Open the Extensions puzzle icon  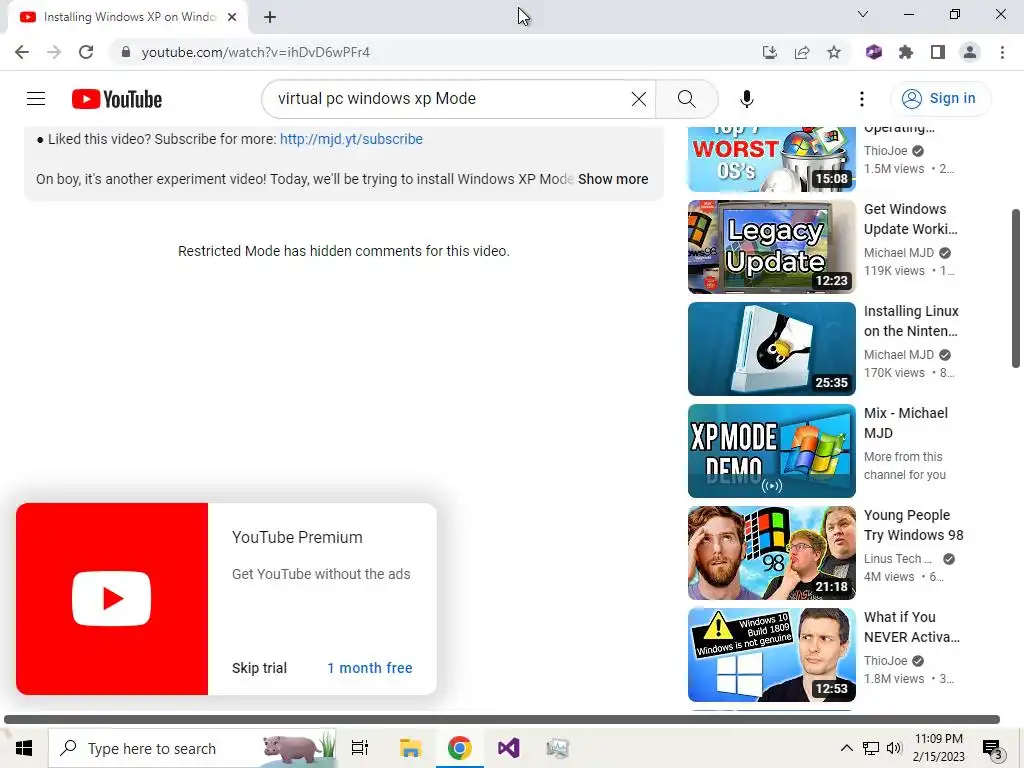click(x=906, y=52)
